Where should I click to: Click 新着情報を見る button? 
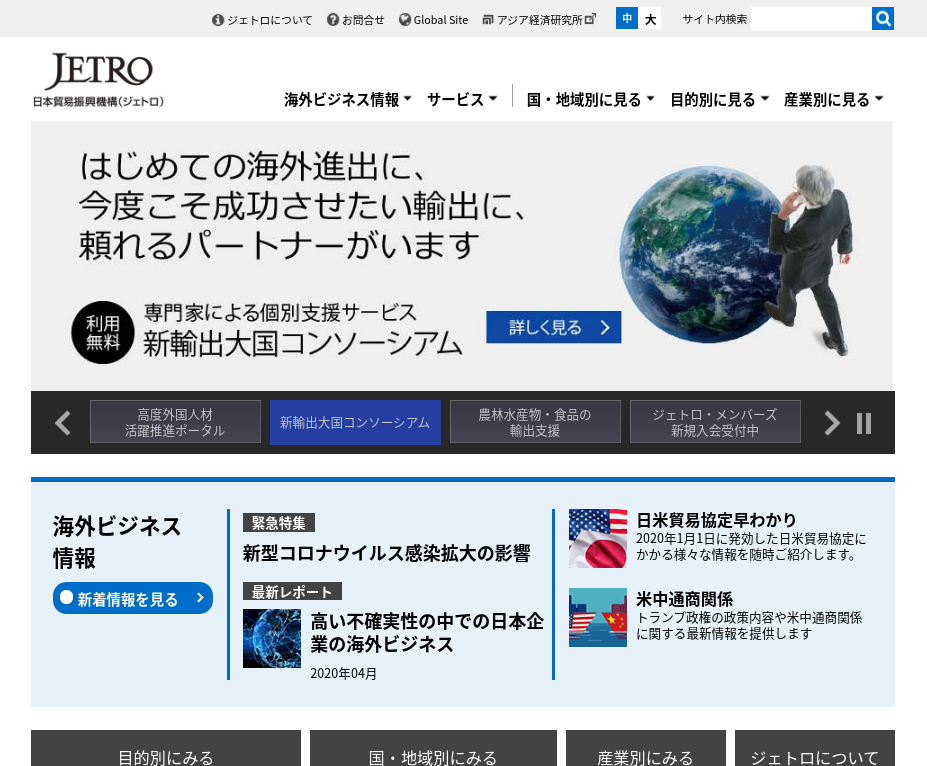point(132,598)
